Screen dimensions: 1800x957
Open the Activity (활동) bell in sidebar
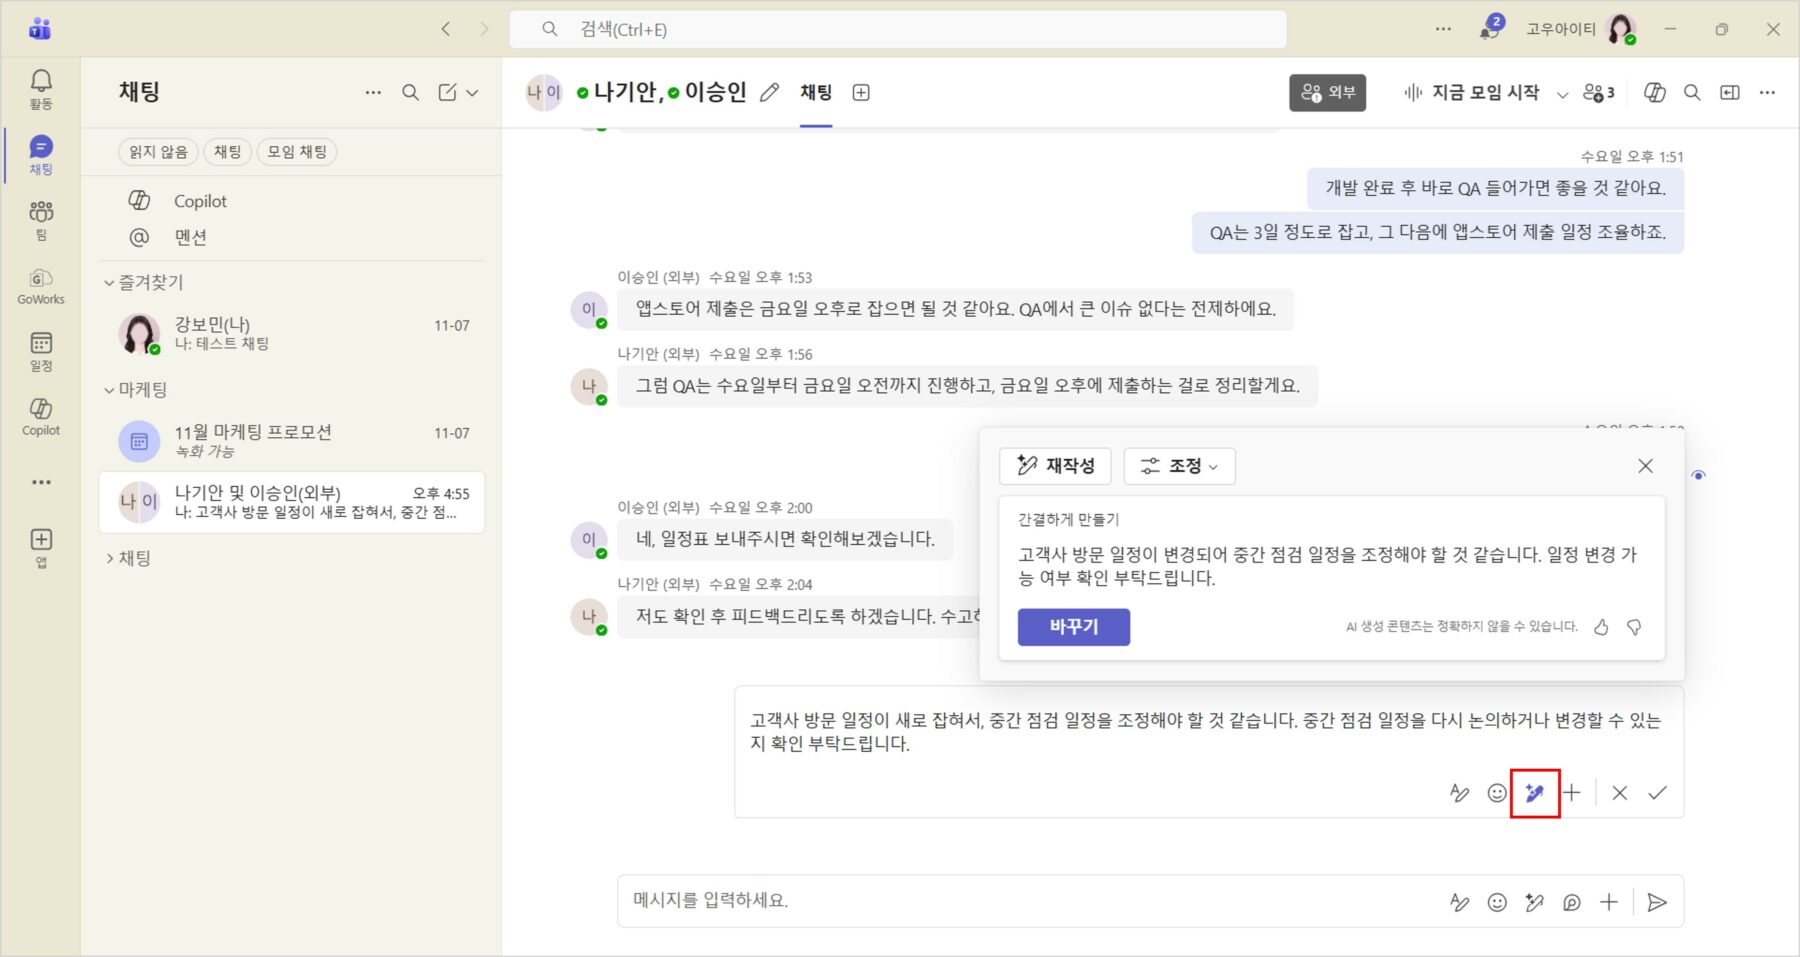[x=41, y=88]
